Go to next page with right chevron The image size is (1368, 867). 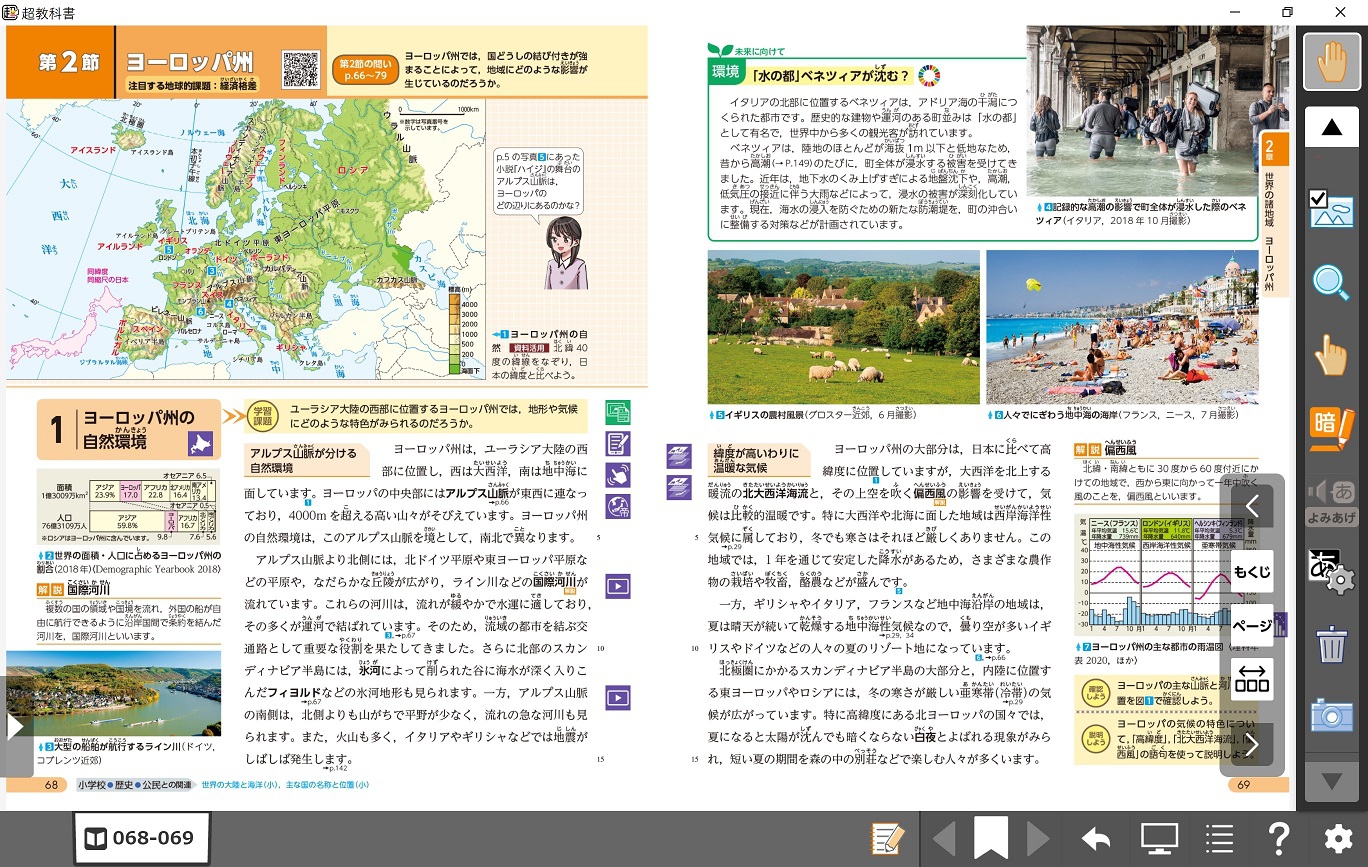[1252, 744]
